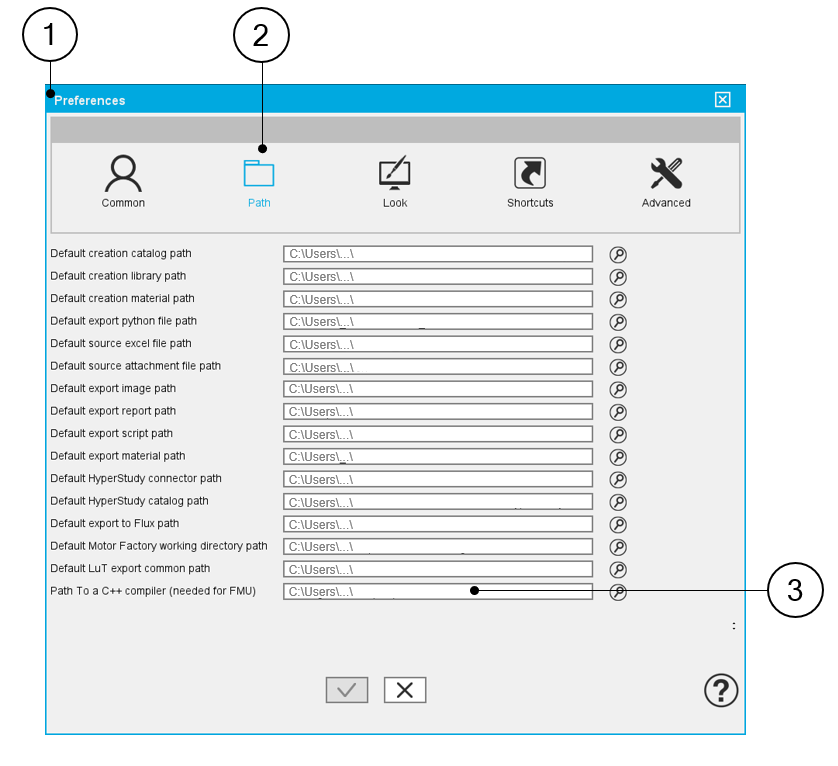Select the default export report path field
Image resolution: width=838 pixels, height=766 pixels.
tap(437, 412)
